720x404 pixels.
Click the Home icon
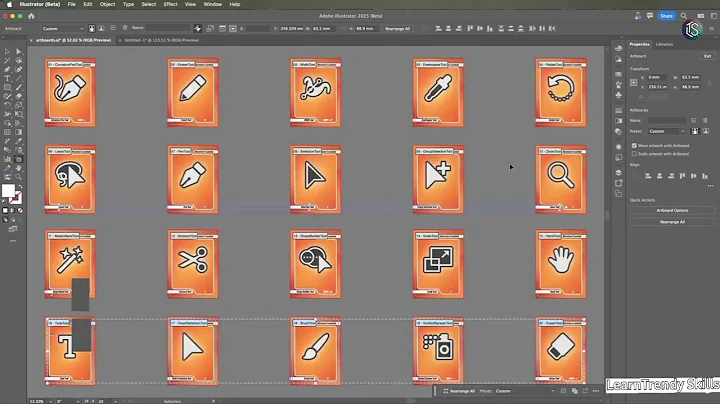point(31,16)
